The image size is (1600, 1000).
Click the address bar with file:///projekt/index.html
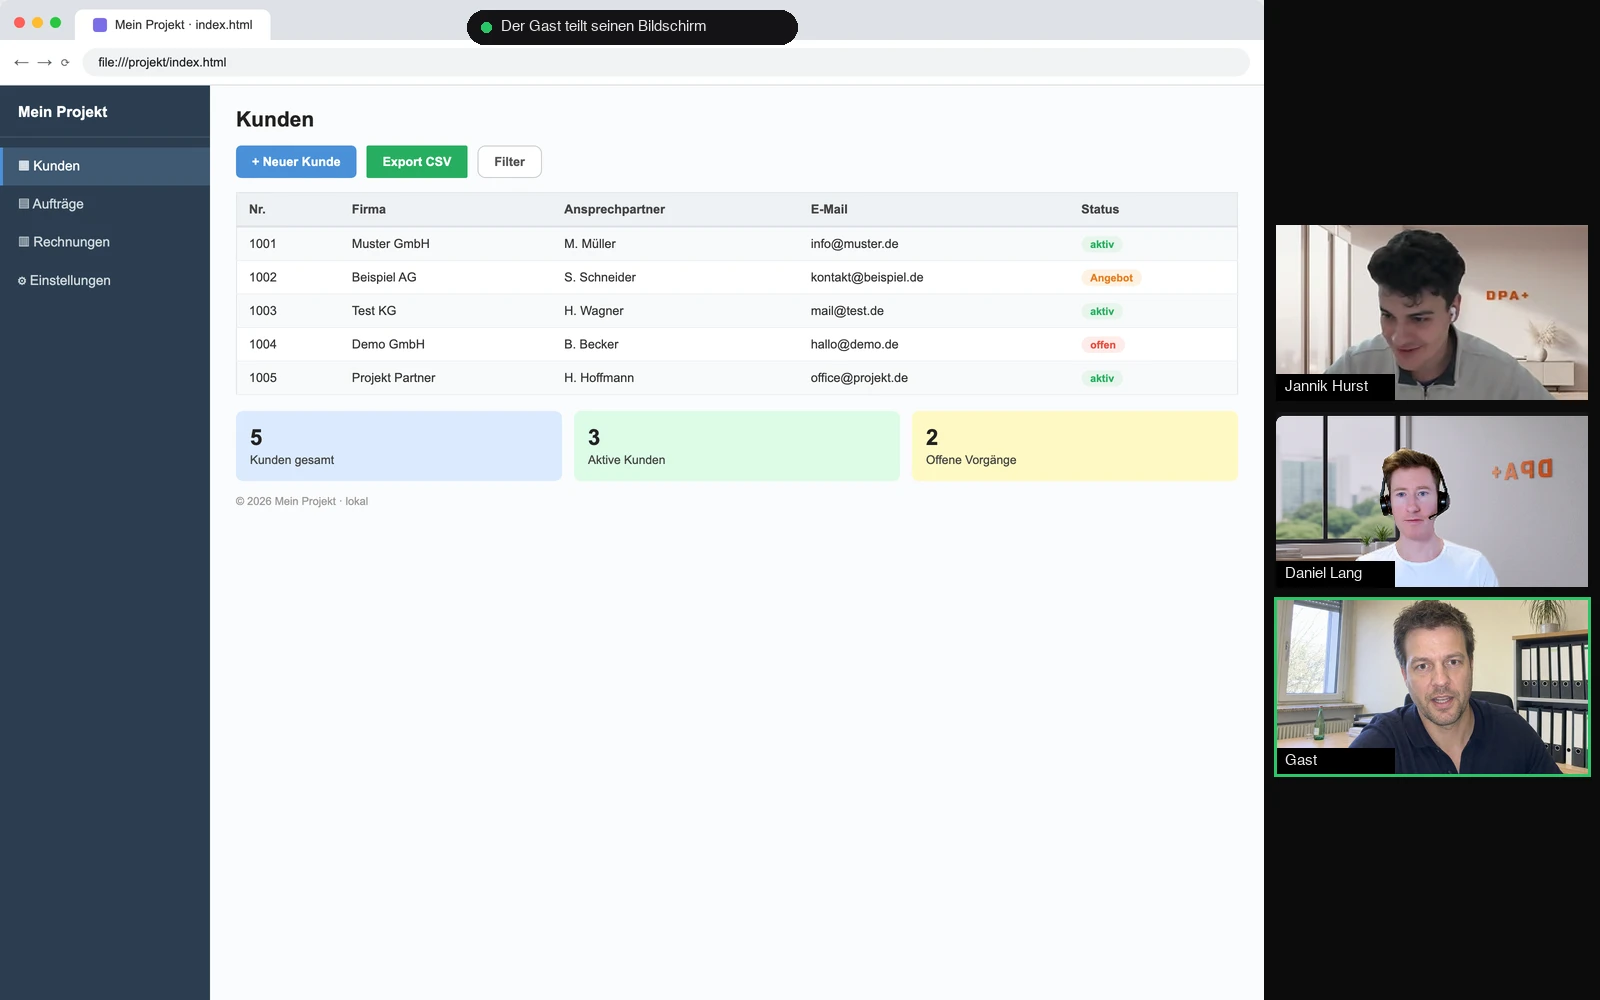666,62
